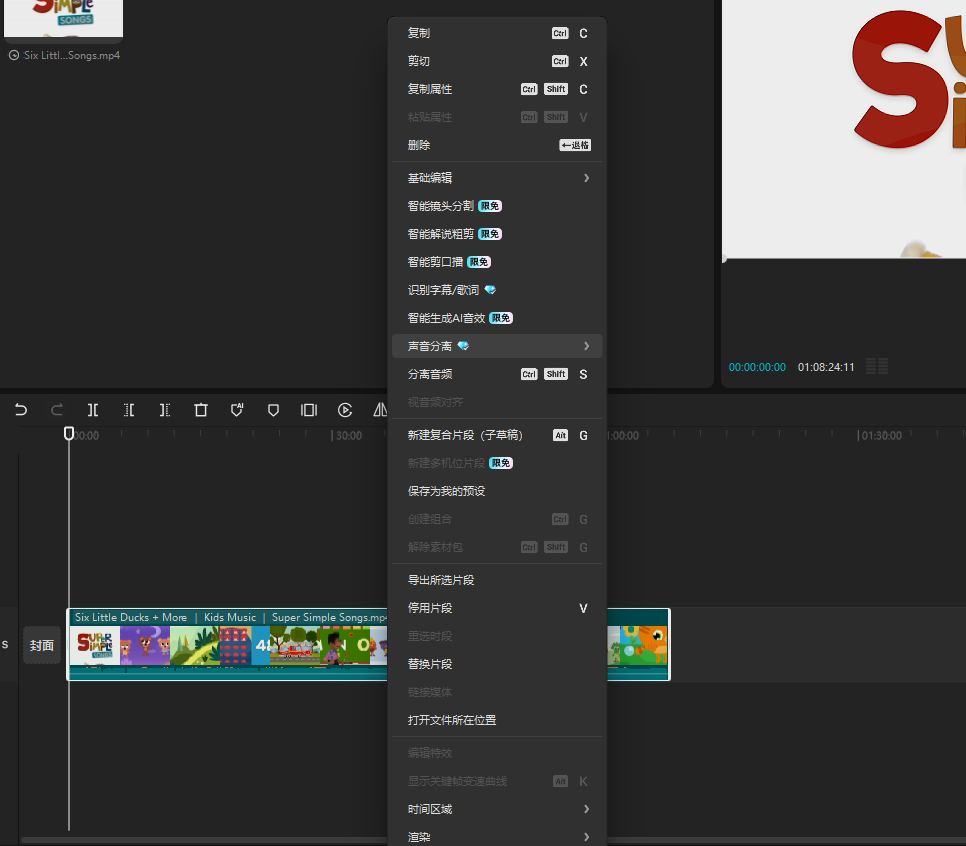966x846 pixels.
Task: Click 打开文件所在位置 menu entry
Action: pos(496,720)
